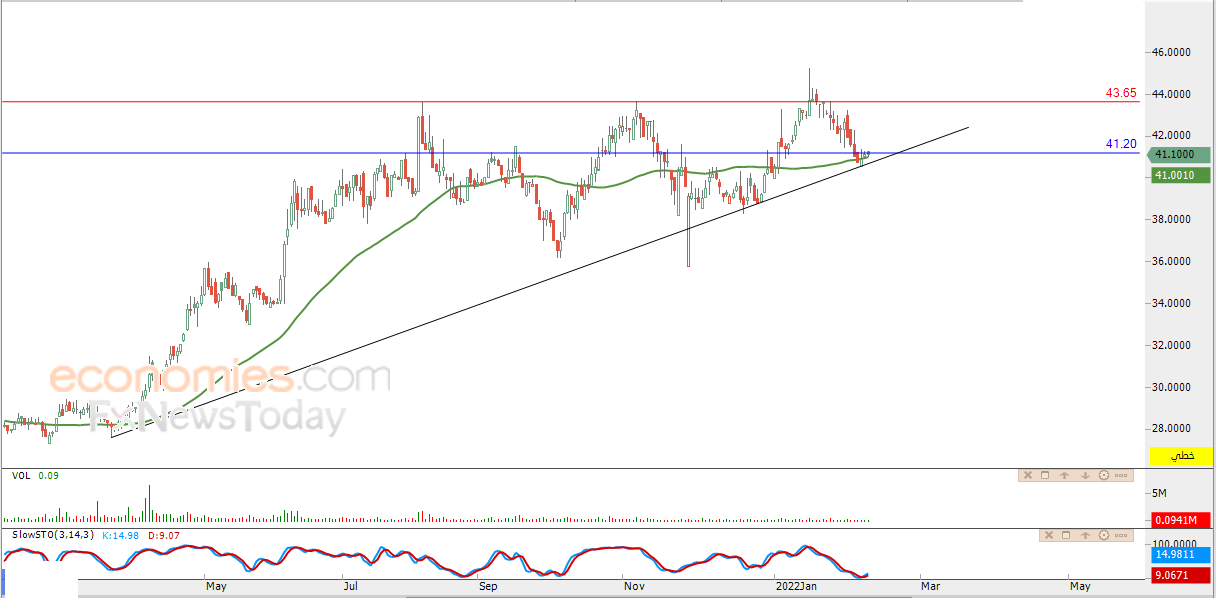Open VOL indicator settings gear

(x=1104, y=475)
